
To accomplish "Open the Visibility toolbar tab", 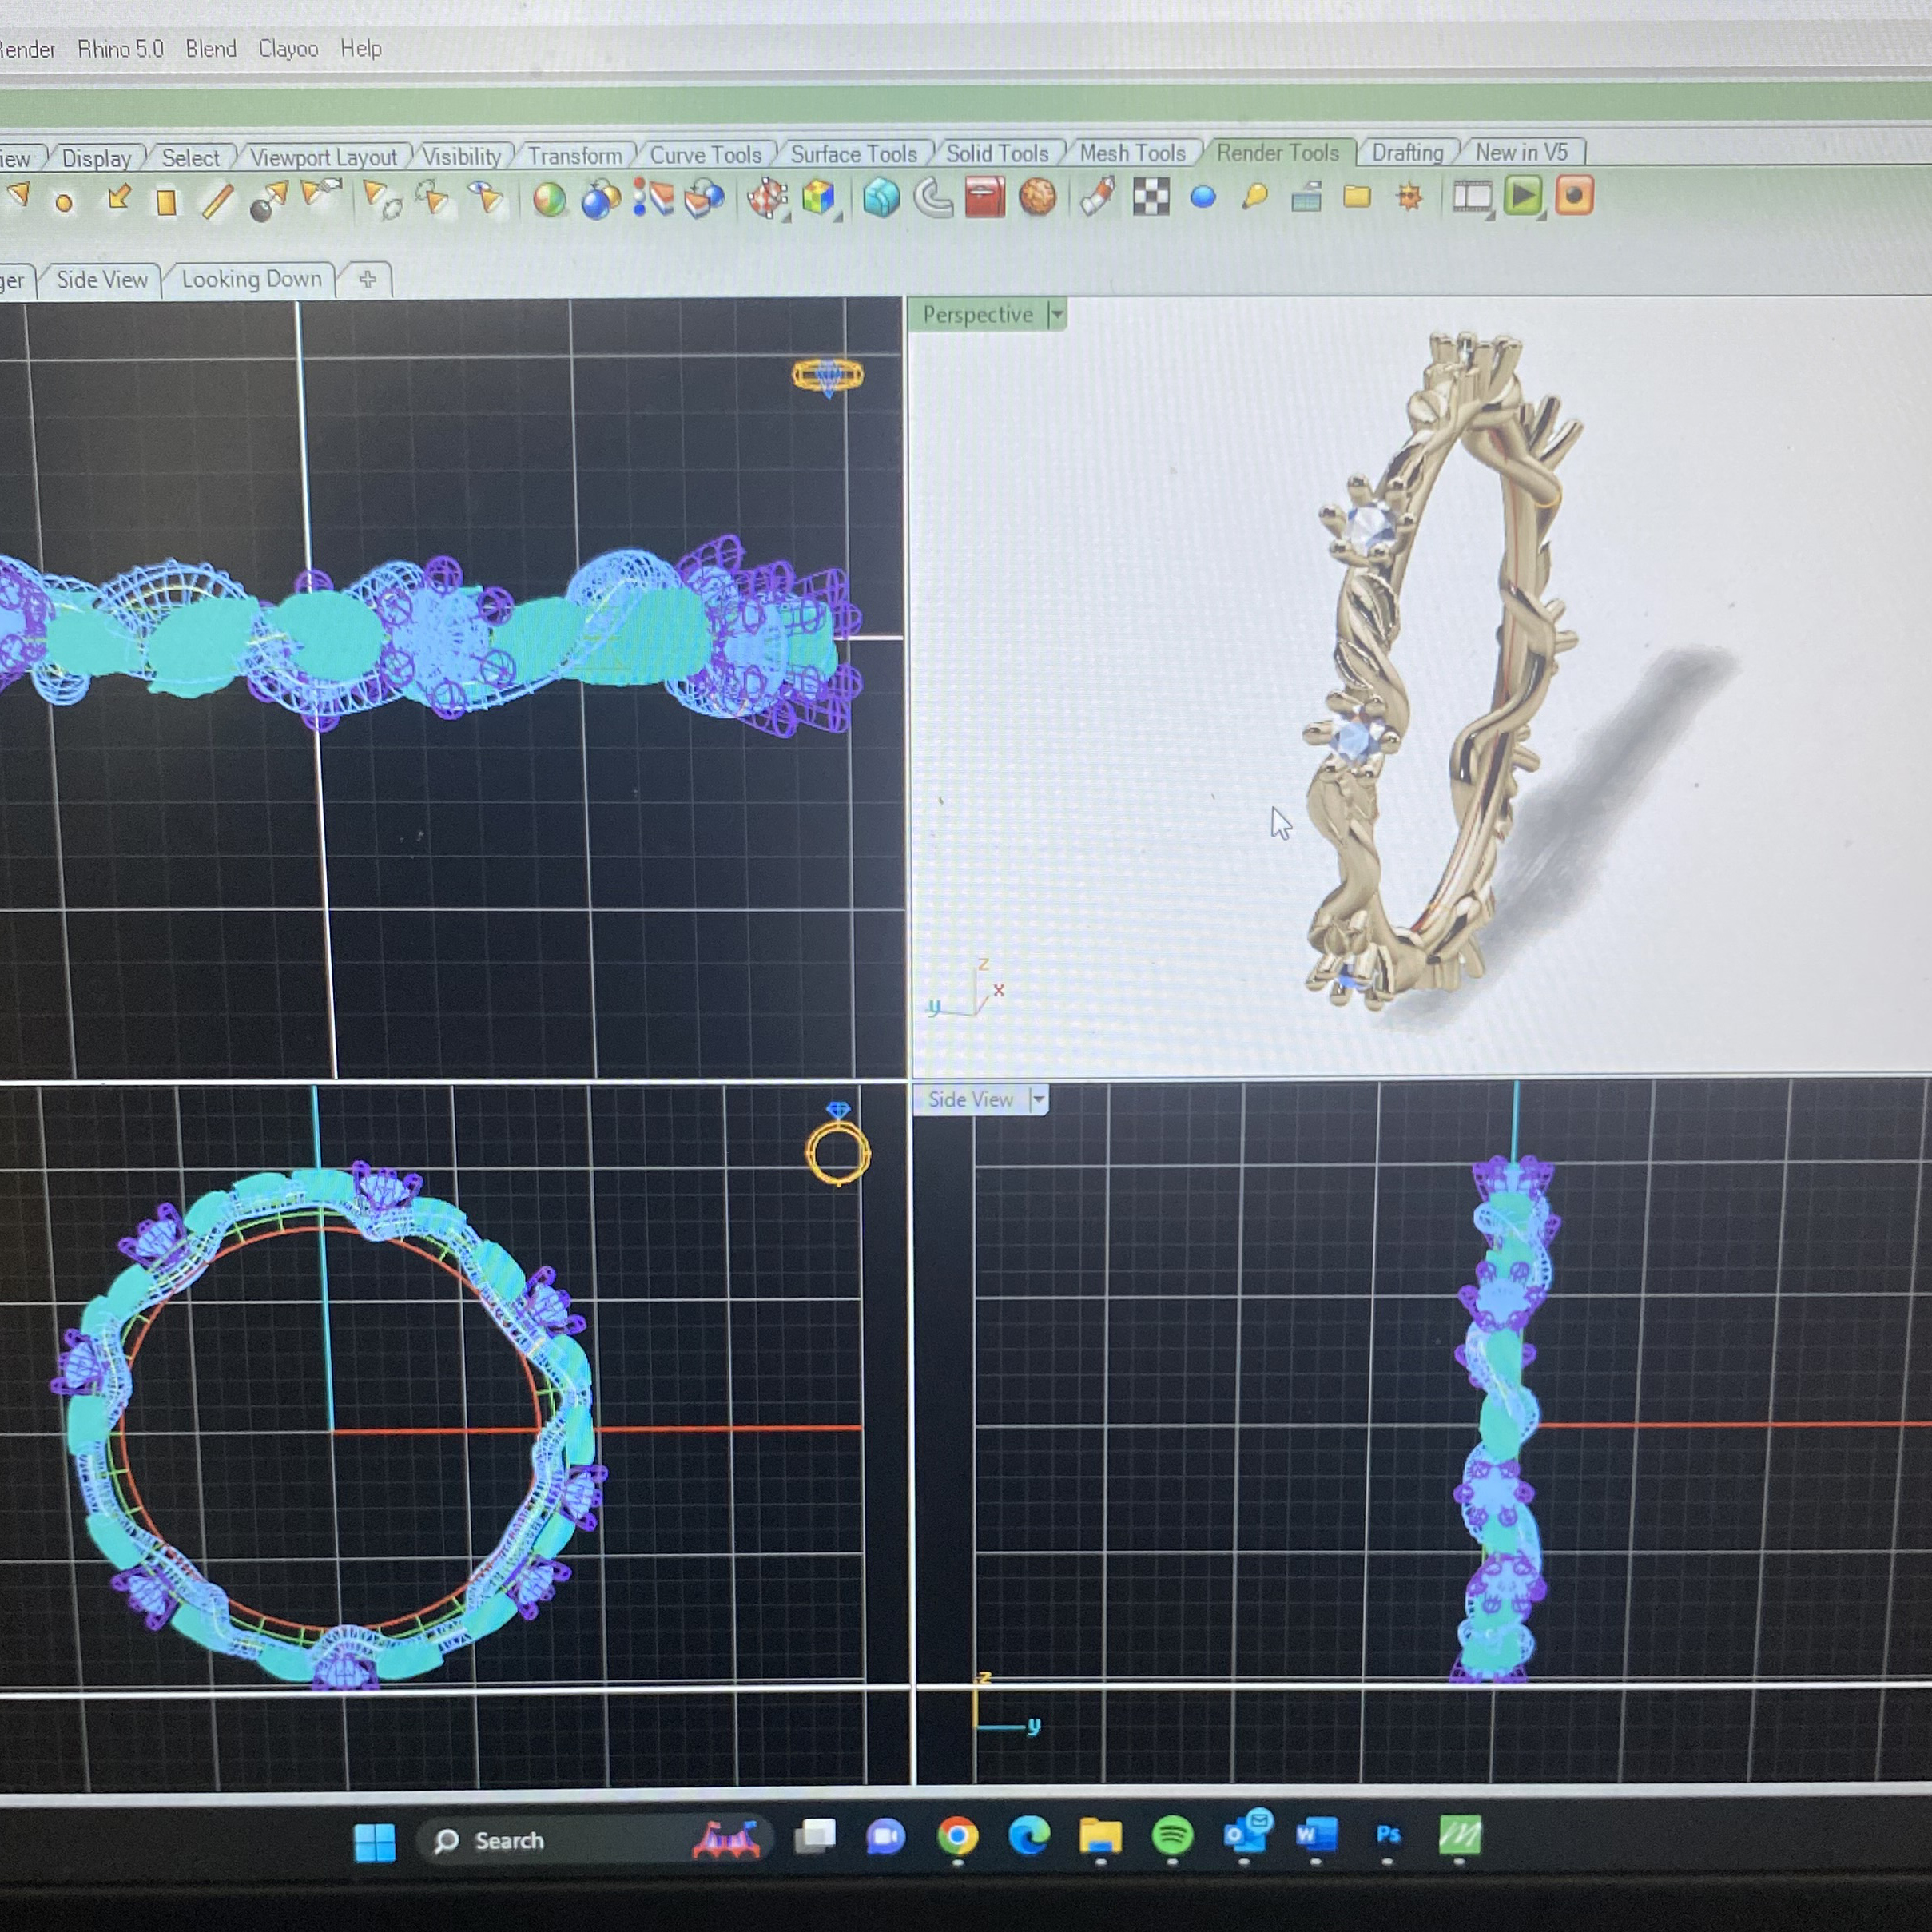I will (x=461, y=156).
